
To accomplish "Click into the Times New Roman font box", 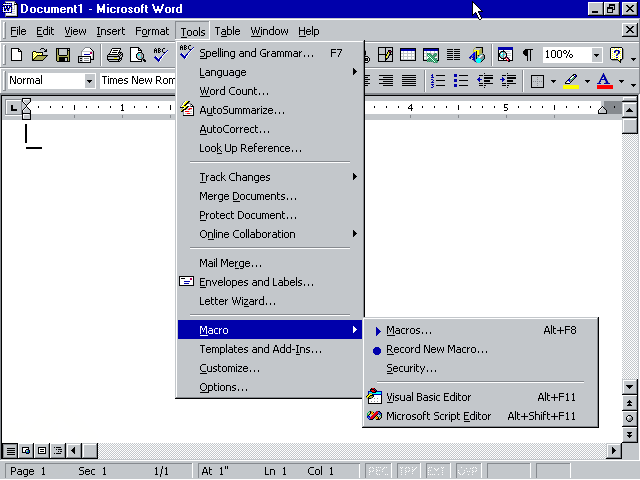I will pyautogui.click(x=138, y=80).
